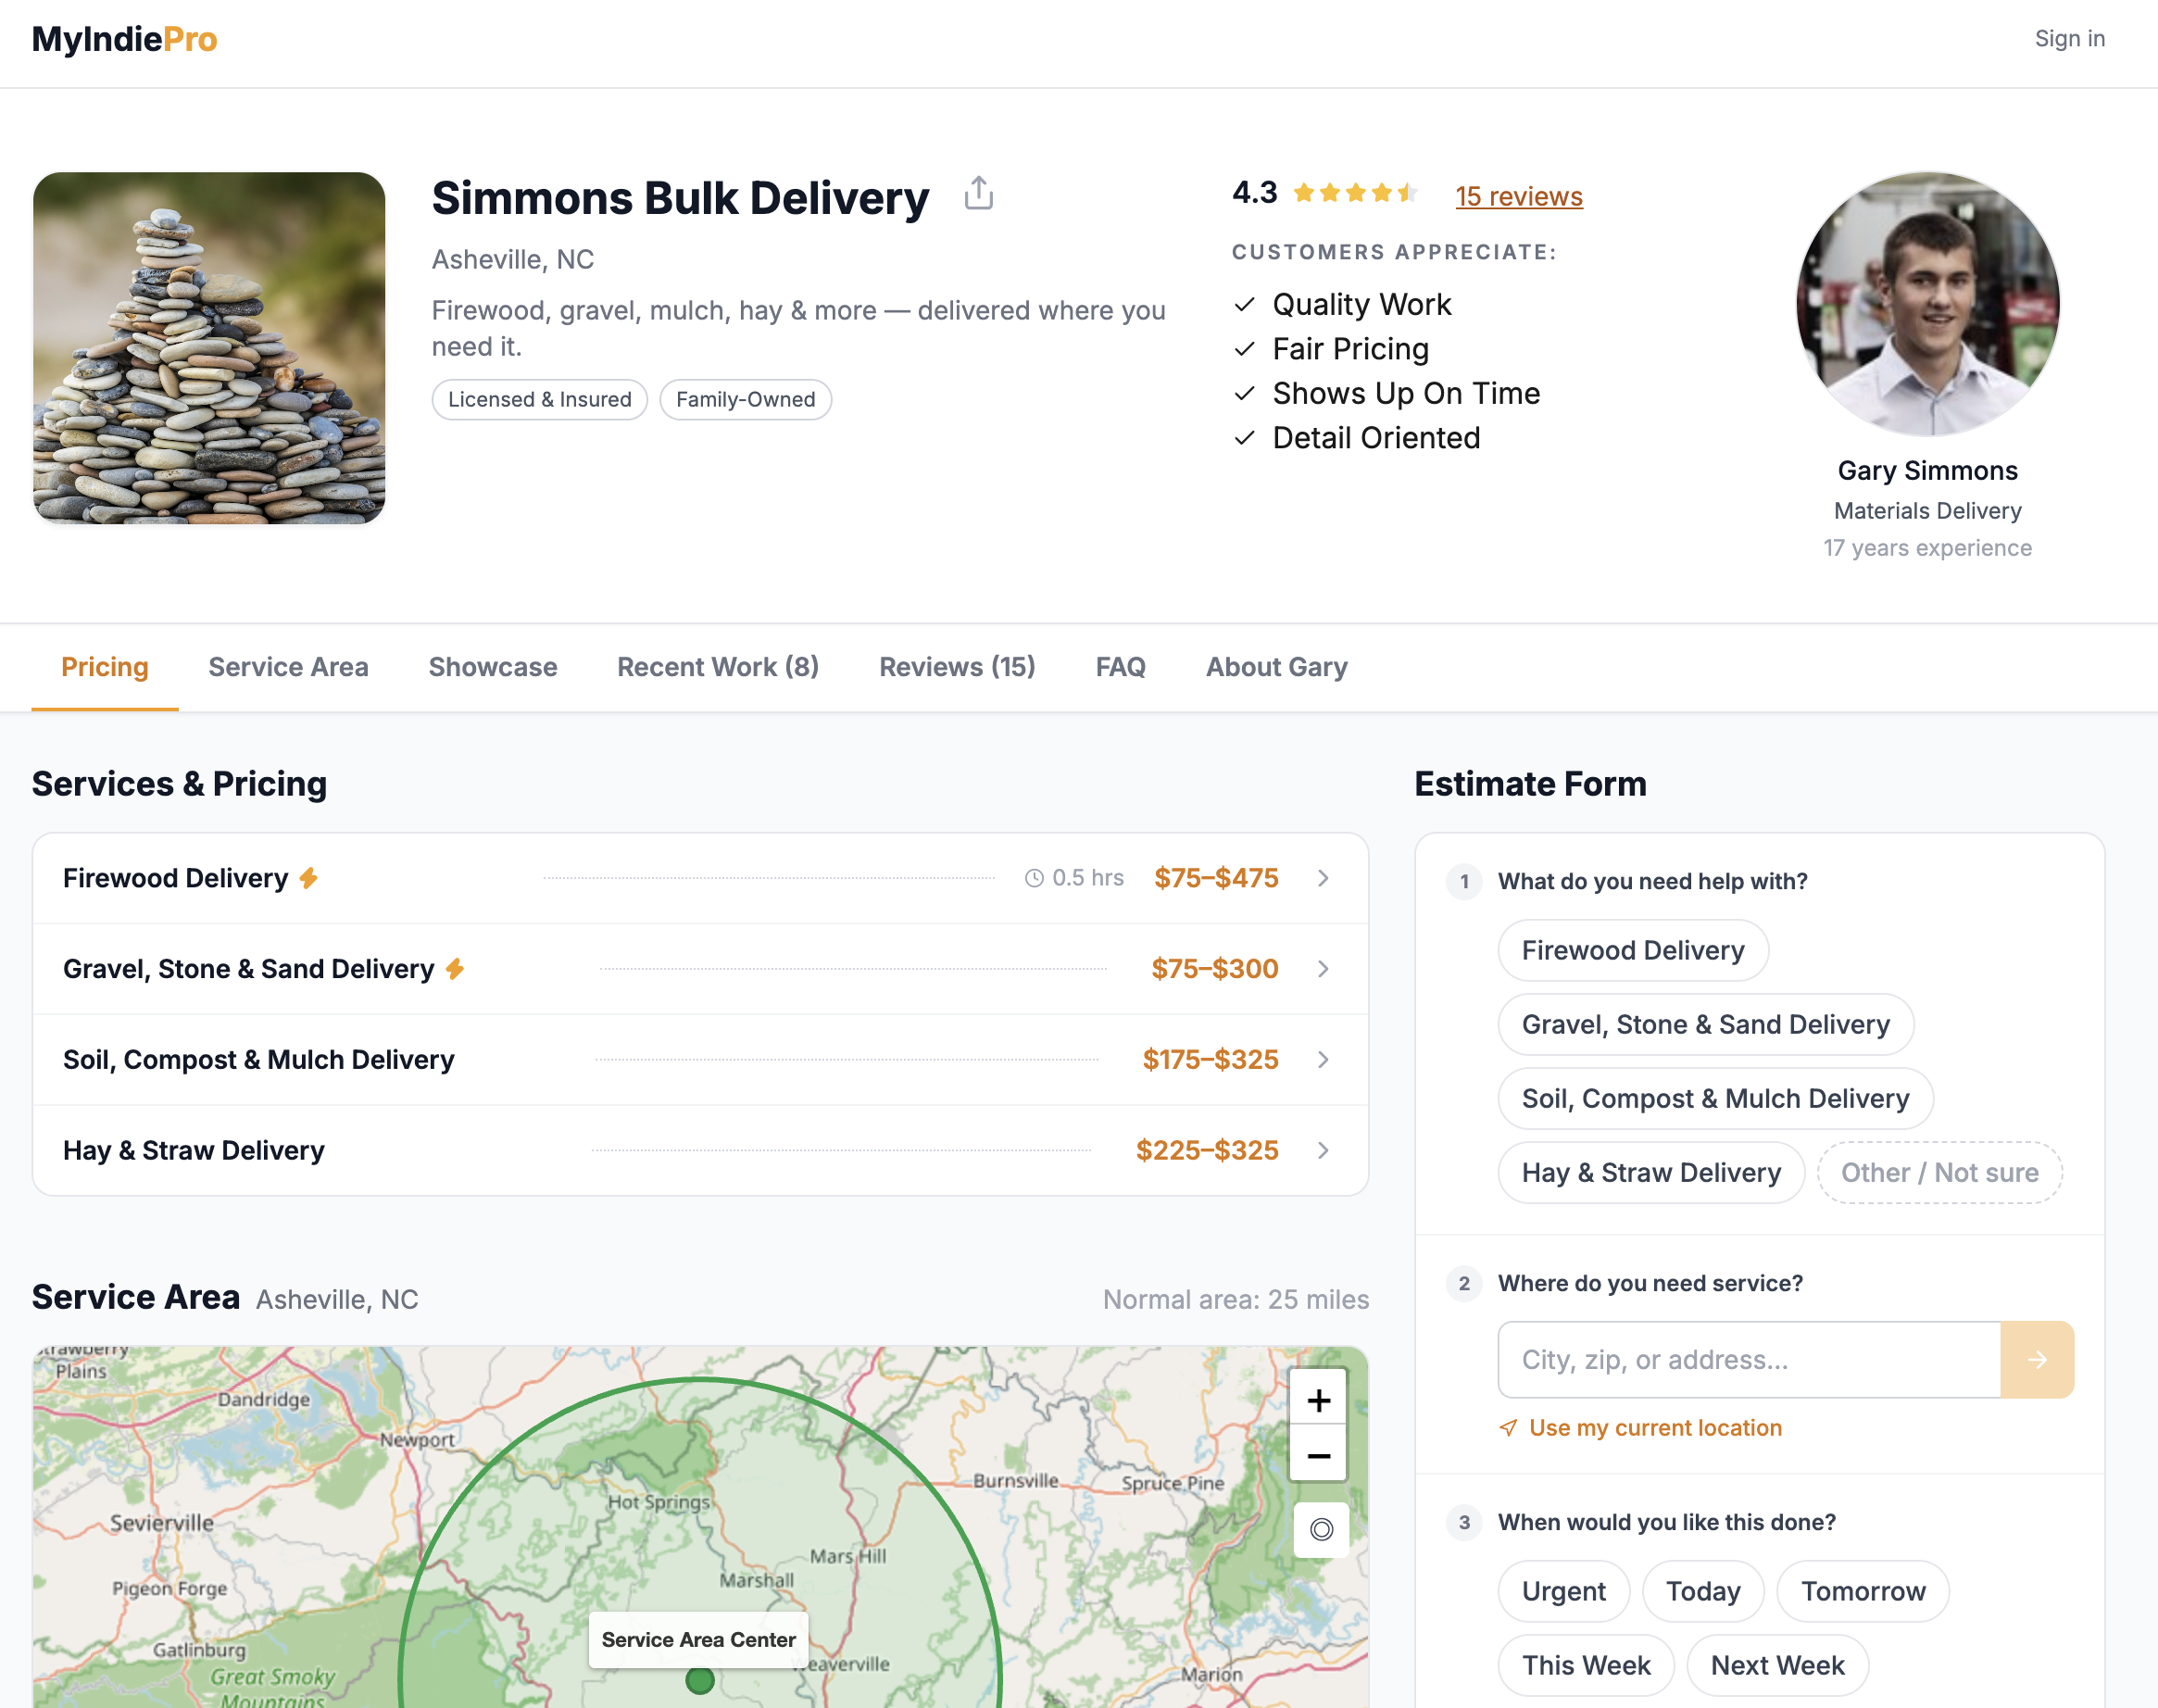Click the Service Area Center map label
The height and width of the screenshot is (1708, 2158).
(x=698, y=1640)
